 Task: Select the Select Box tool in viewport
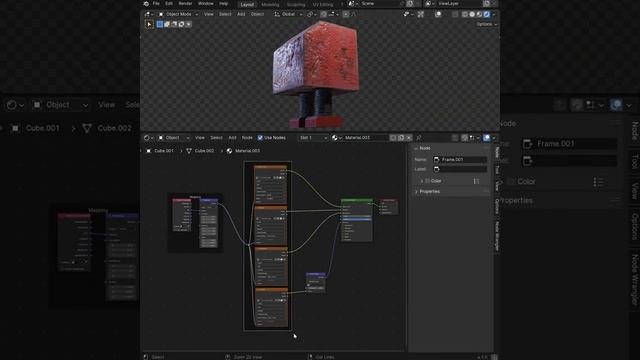point(149,24)
